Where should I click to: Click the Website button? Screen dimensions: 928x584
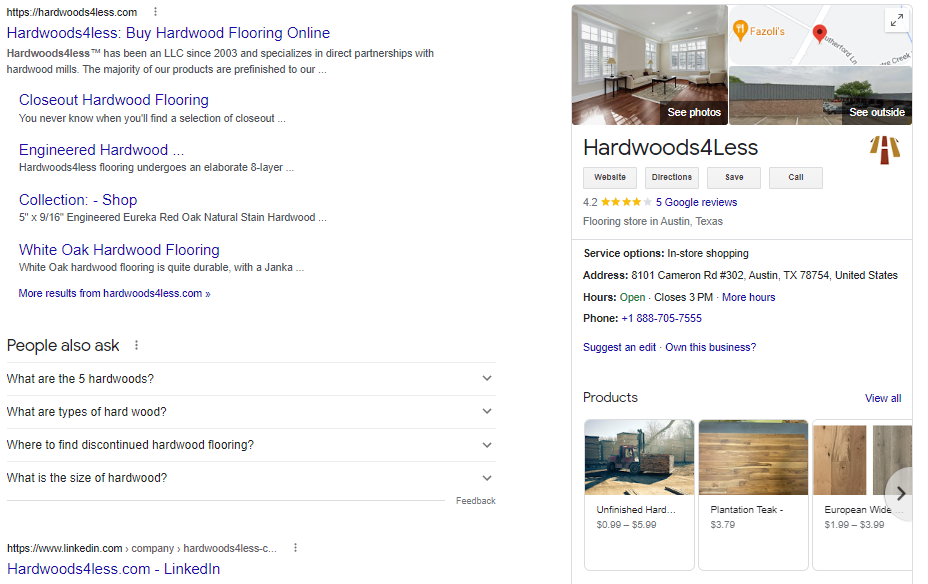tap(610, 178)
